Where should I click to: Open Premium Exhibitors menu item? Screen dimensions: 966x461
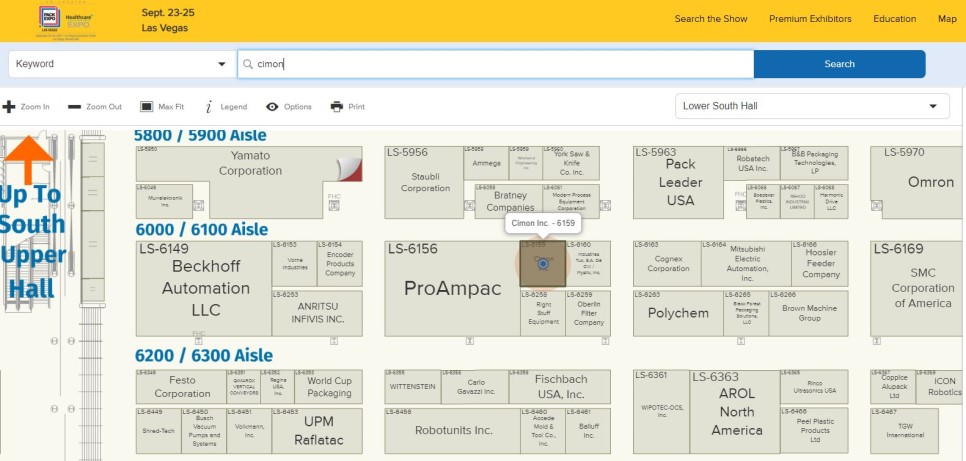point(810,19)
